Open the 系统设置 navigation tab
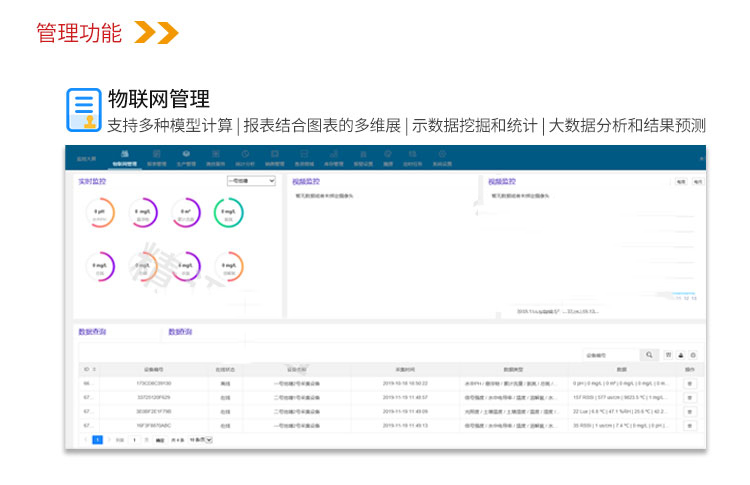The height and width of the screenshot is (485, 750). [442, 158]
